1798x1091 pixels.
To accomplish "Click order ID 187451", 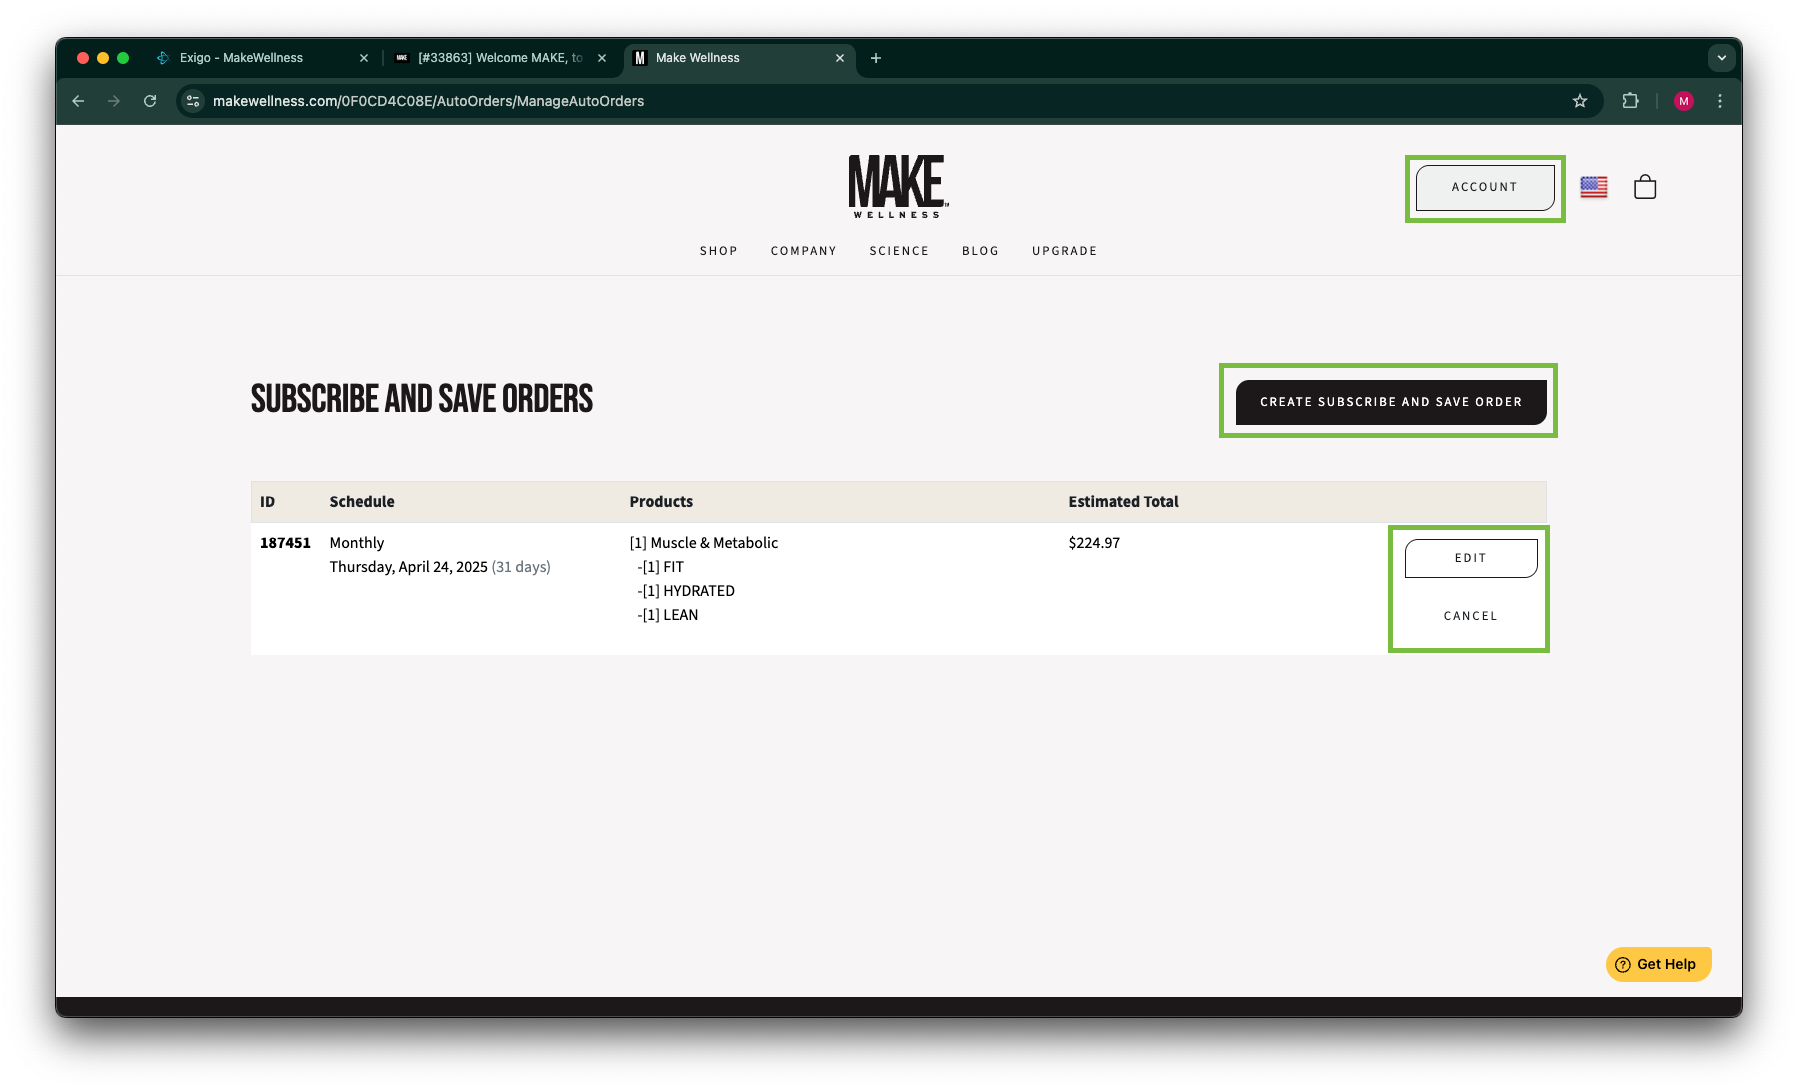I will [x=285, y=543].
